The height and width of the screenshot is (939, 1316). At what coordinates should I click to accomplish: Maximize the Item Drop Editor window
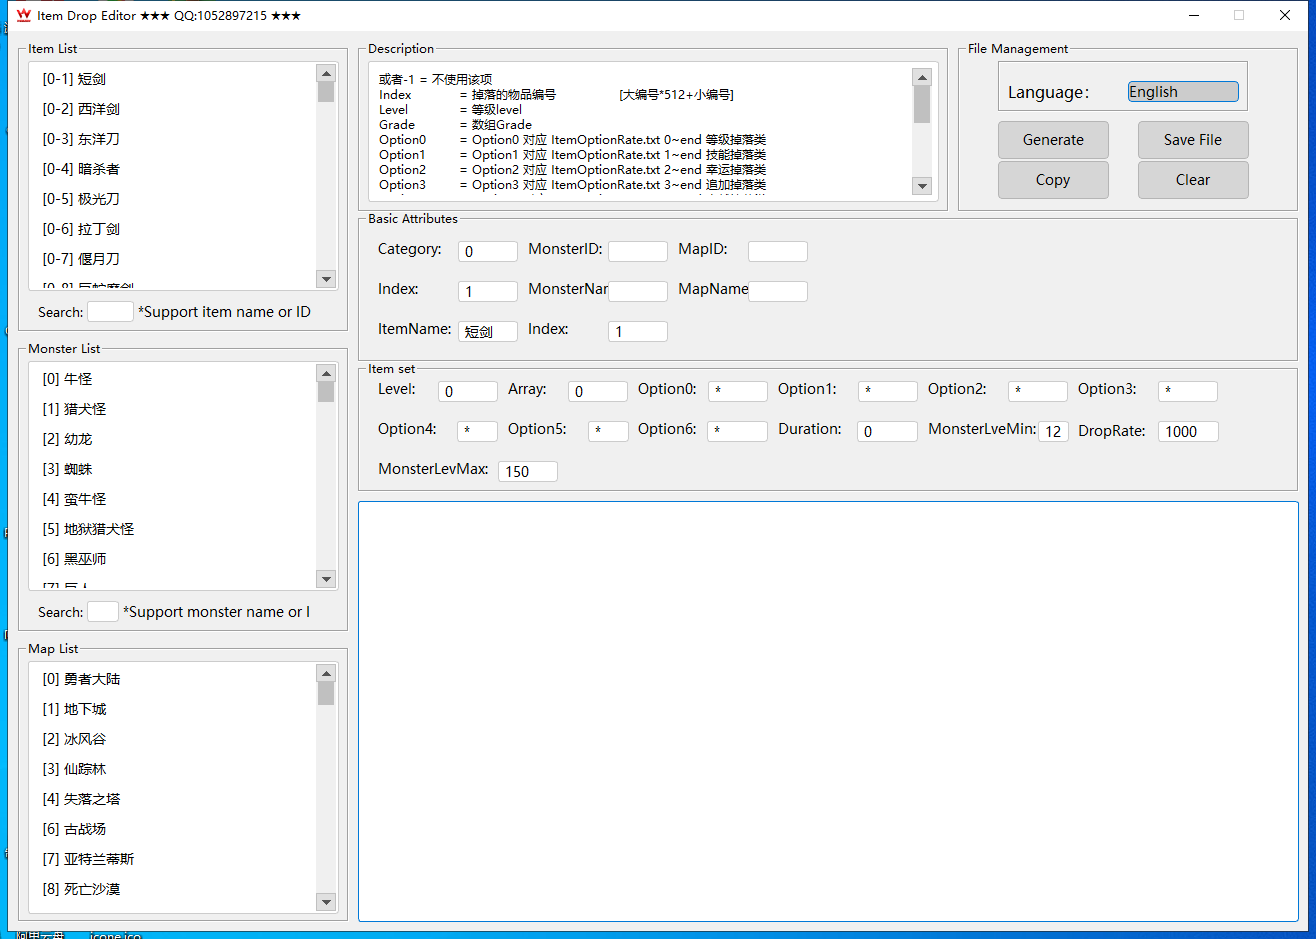tap(1239, 15)
